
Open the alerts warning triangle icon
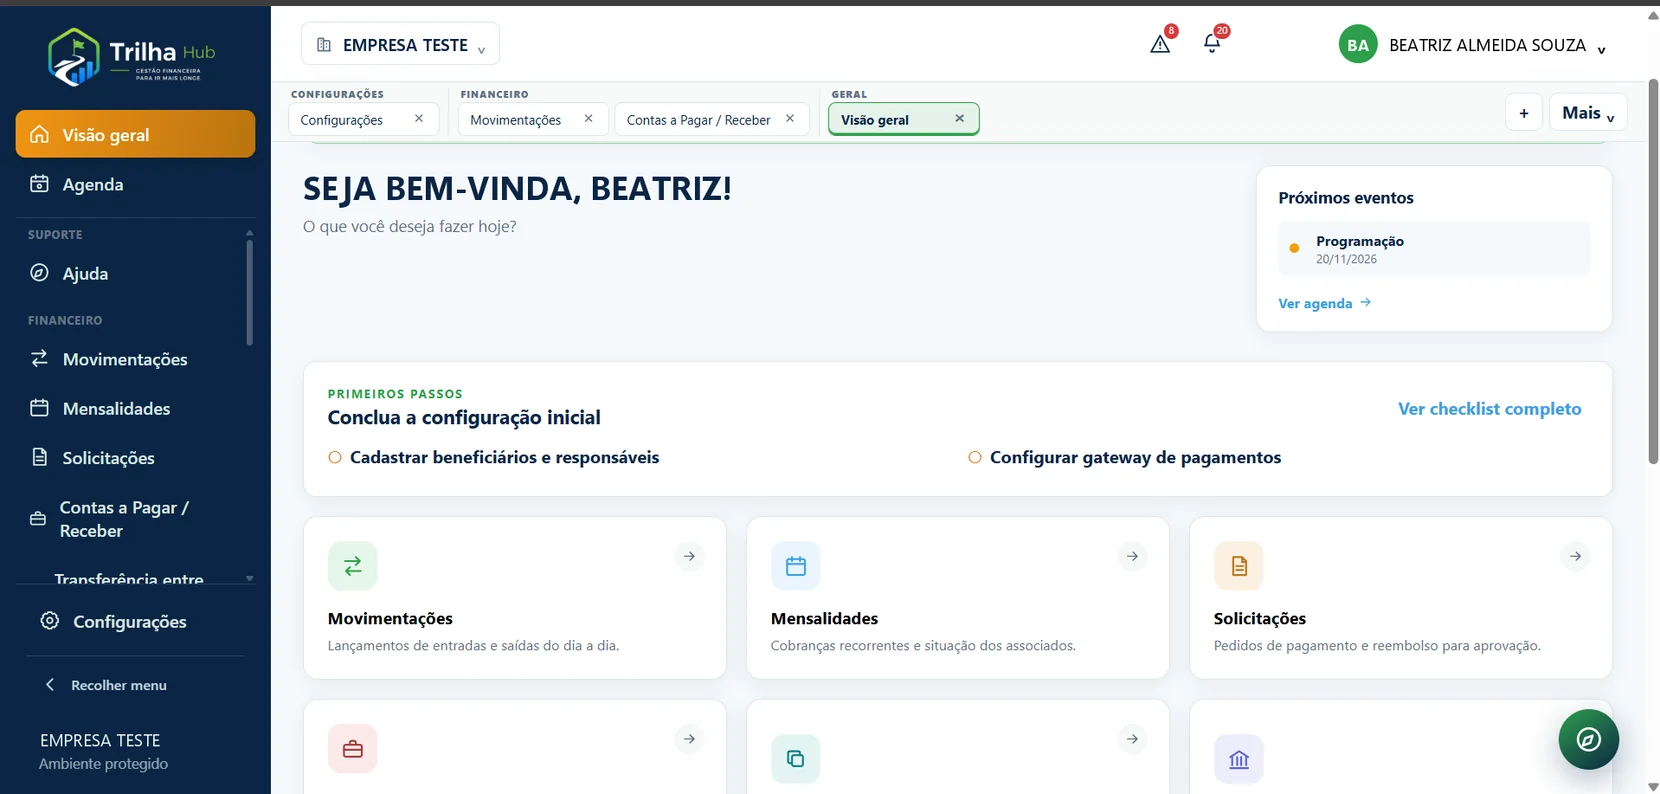(1160, 44)
